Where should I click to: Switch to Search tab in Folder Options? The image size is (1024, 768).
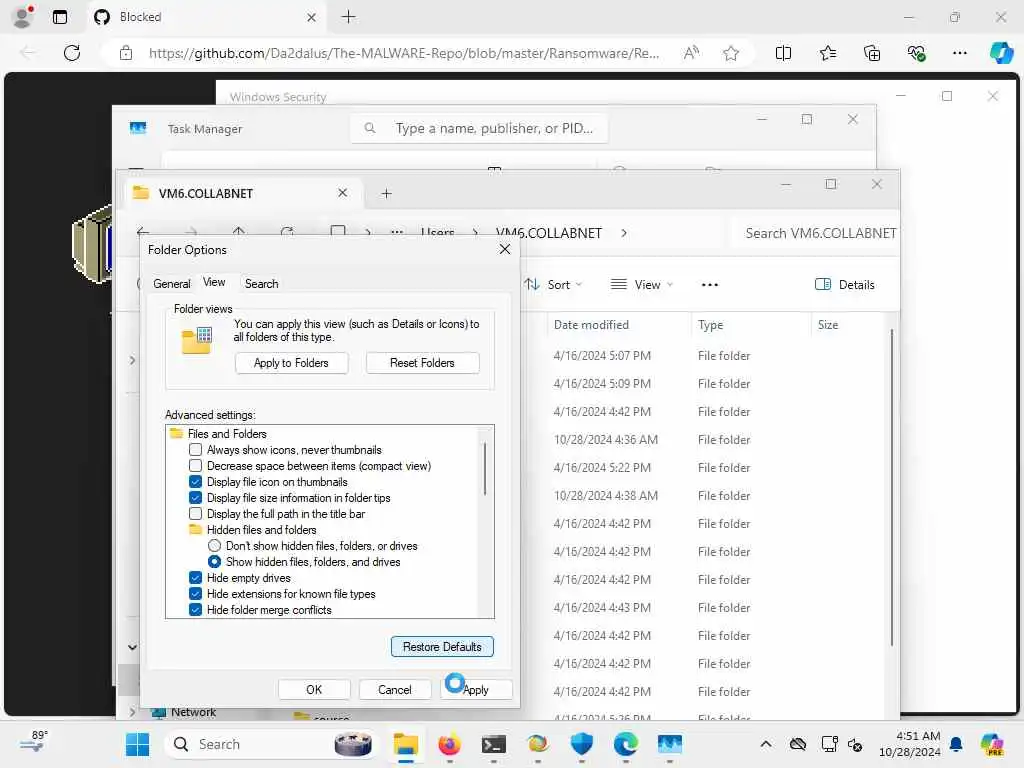pyautogui.click(x=261, y=283)
